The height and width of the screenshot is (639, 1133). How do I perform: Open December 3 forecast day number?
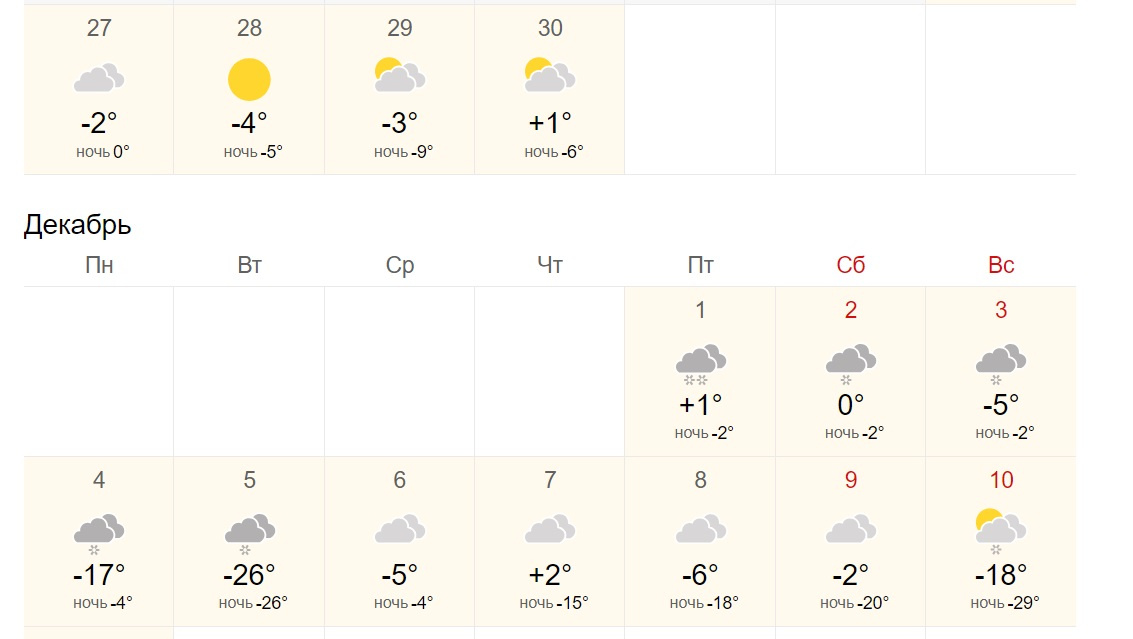(x=1001, y=310)
